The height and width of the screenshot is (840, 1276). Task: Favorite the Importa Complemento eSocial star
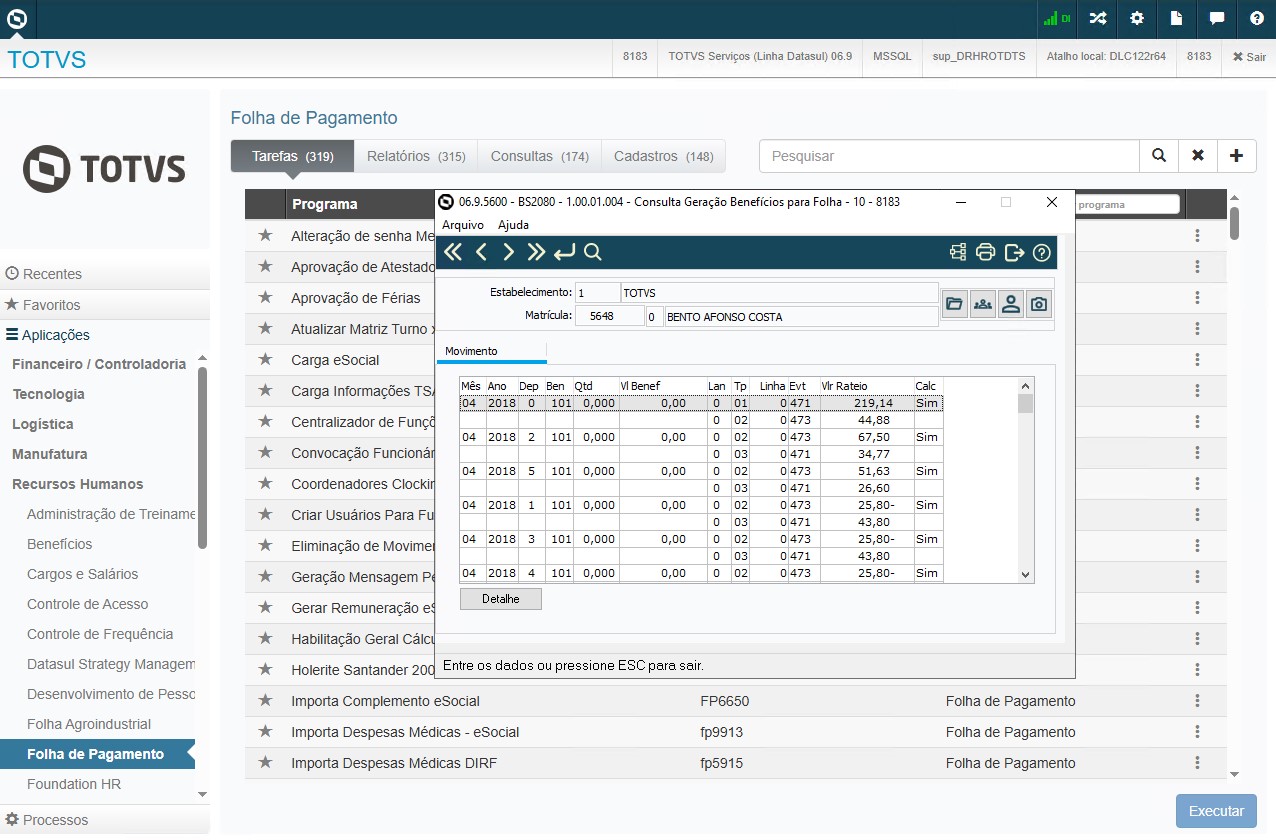pos(265,701)
